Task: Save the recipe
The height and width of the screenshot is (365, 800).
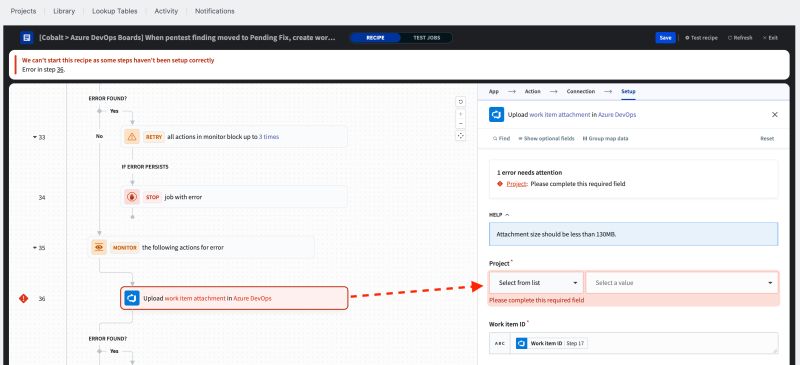Action: [x=665, y=38]
